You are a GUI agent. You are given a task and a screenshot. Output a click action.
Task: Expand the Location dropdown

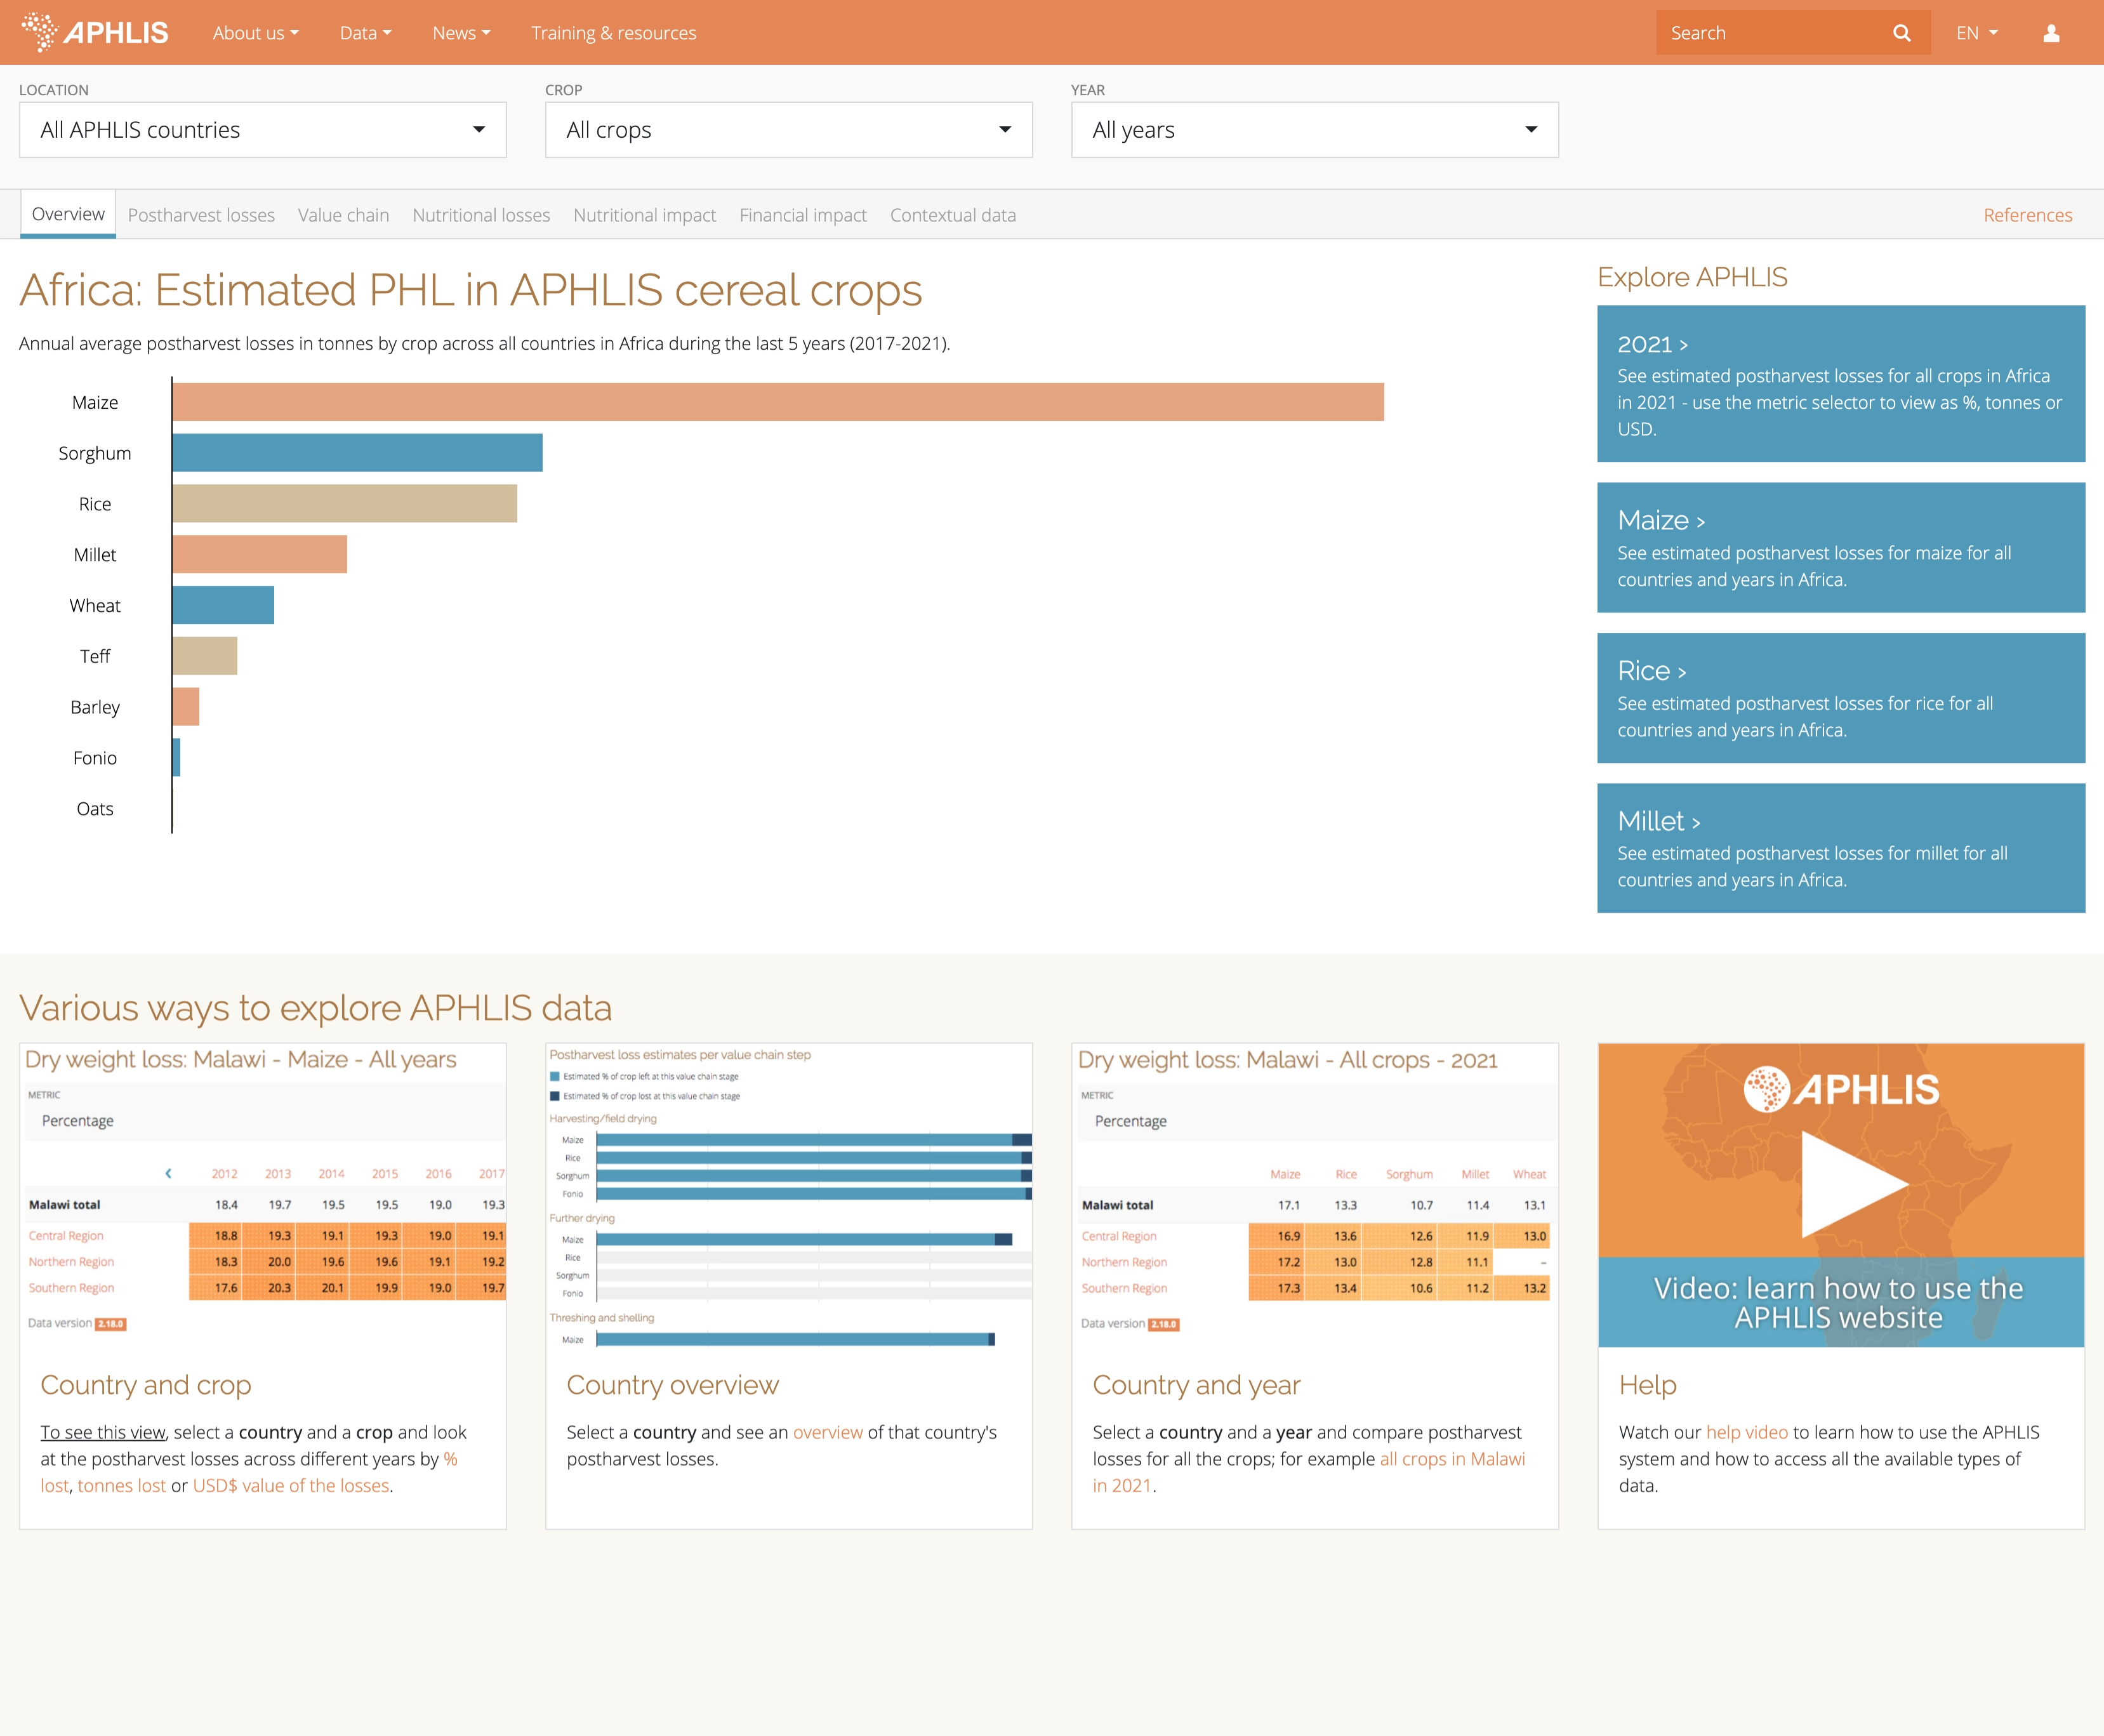[263, 130]
